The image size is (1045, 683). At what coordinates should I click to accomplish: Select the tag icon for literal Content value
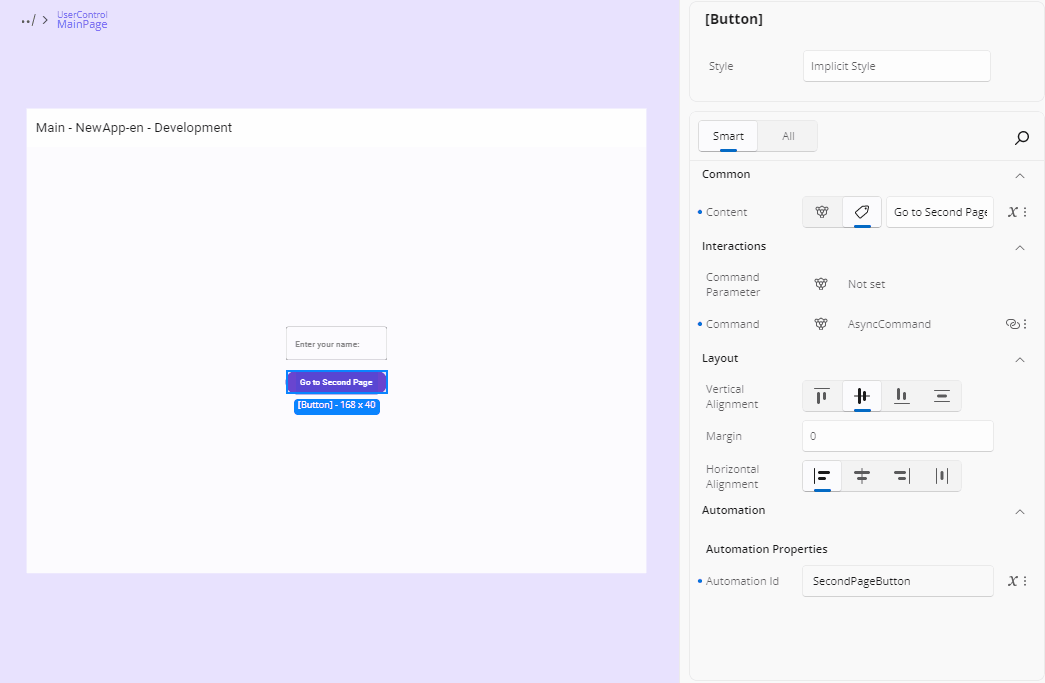[x=861, y=211]
